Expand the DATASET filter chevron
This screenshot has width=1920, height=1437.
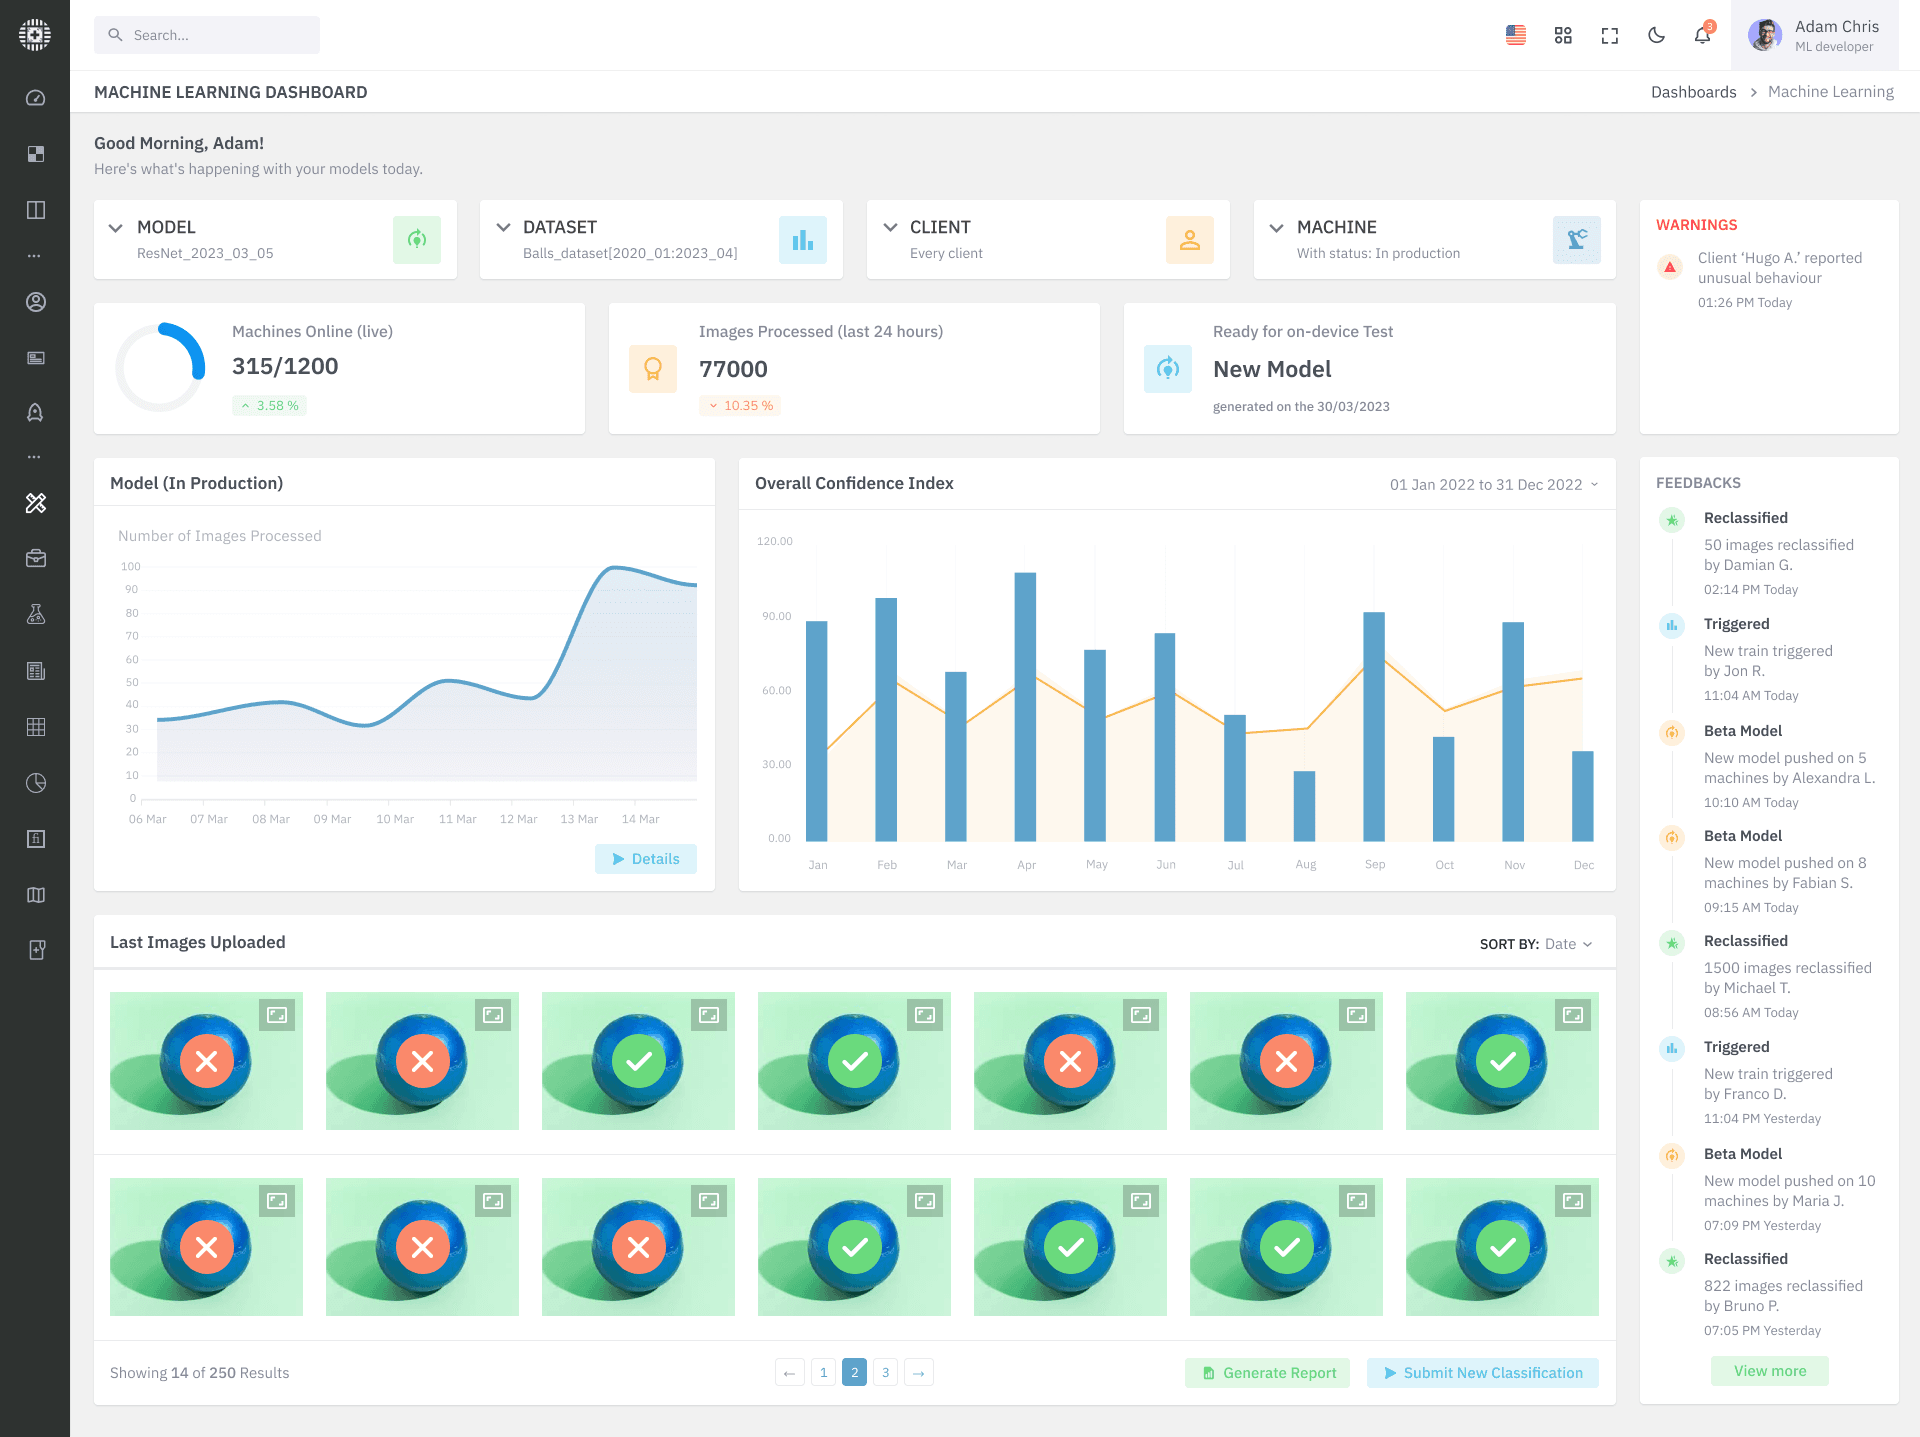(503, 228)
